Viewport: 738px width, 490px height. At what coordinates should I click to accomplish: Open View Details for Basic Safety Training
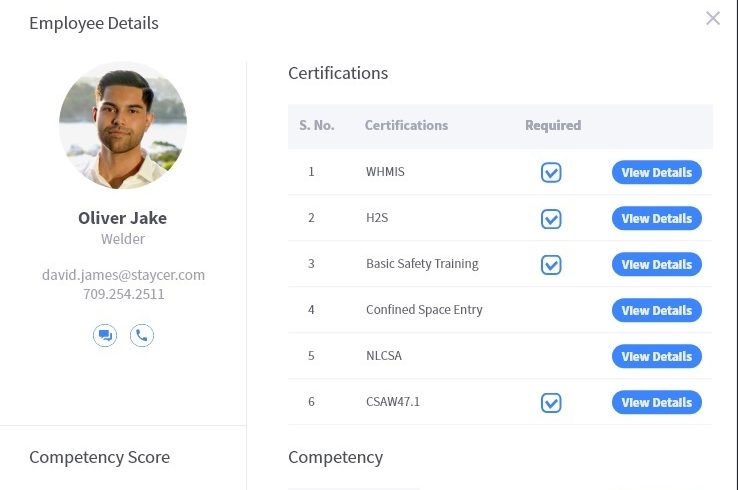(656, 265)
